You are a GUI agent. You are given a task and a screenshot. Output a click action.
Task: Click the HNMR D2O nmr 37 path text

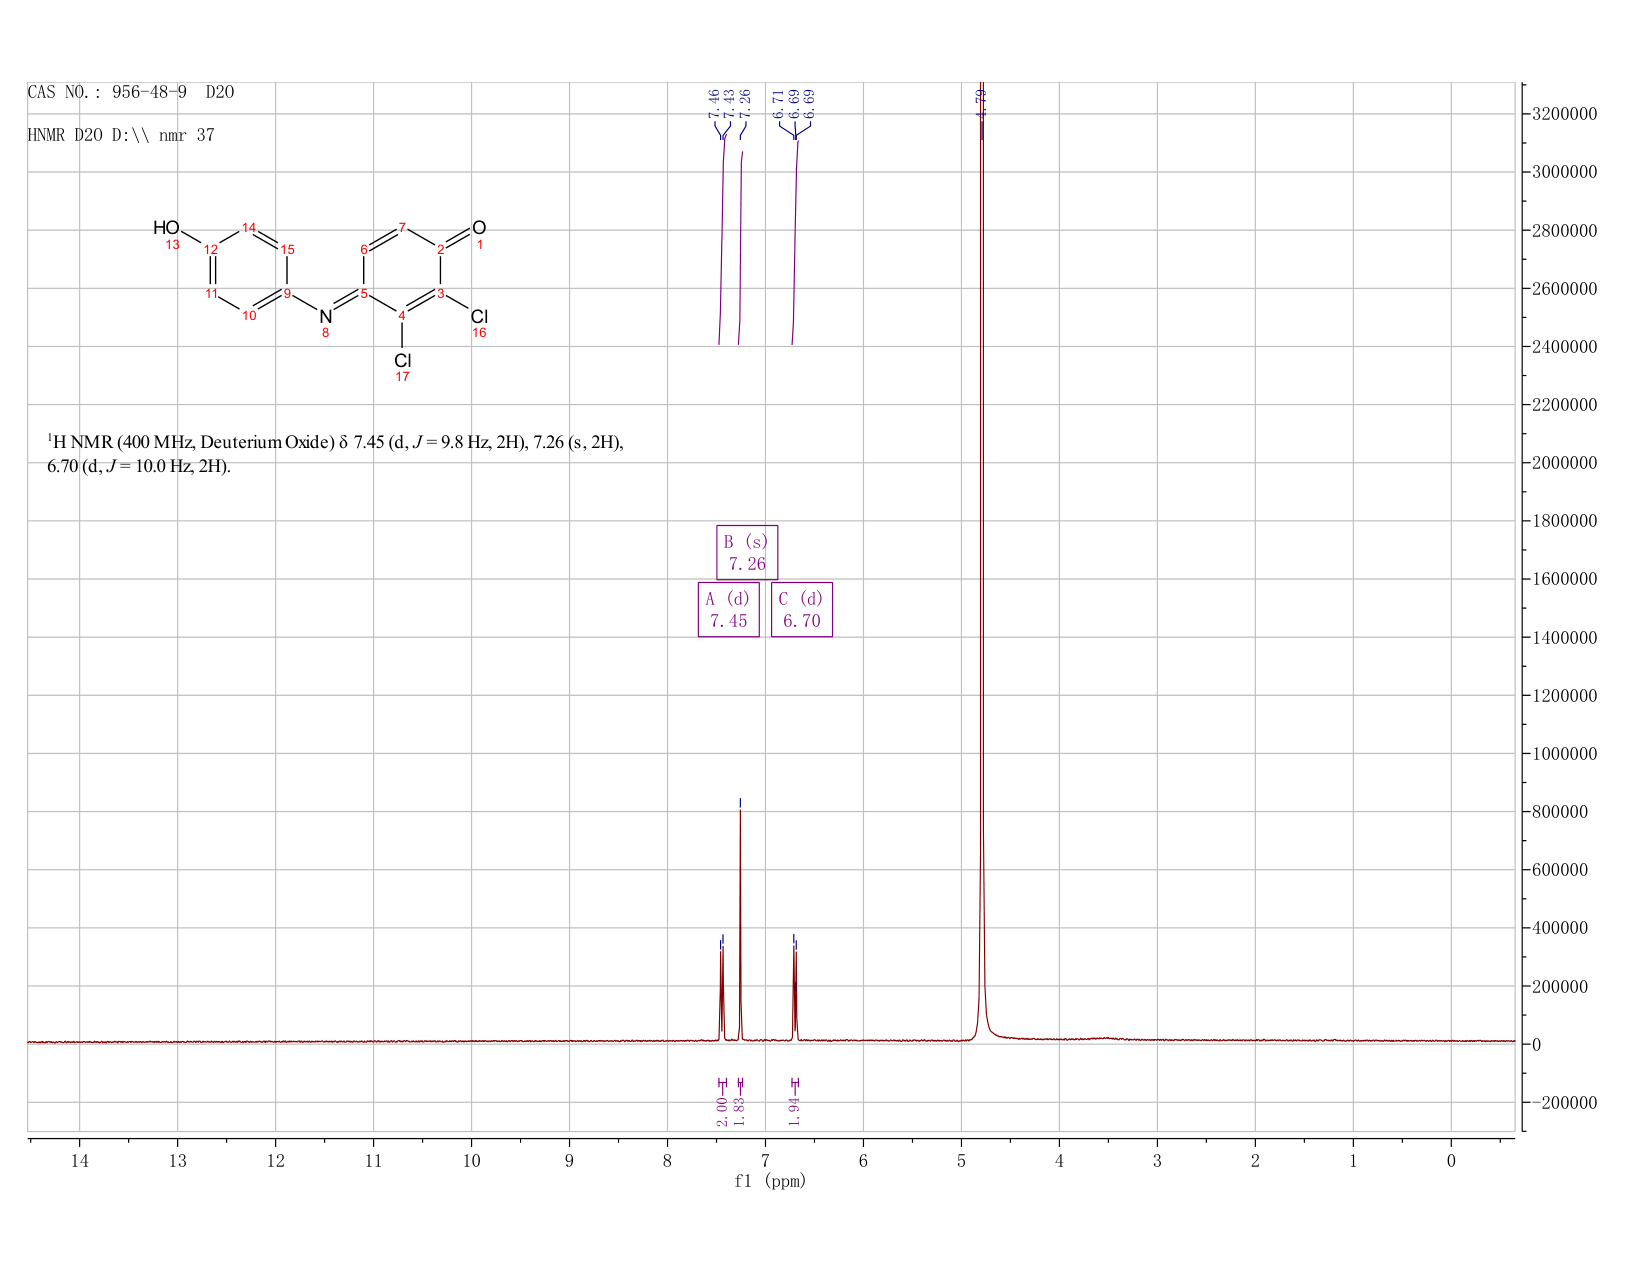click(x=121, y=135)
